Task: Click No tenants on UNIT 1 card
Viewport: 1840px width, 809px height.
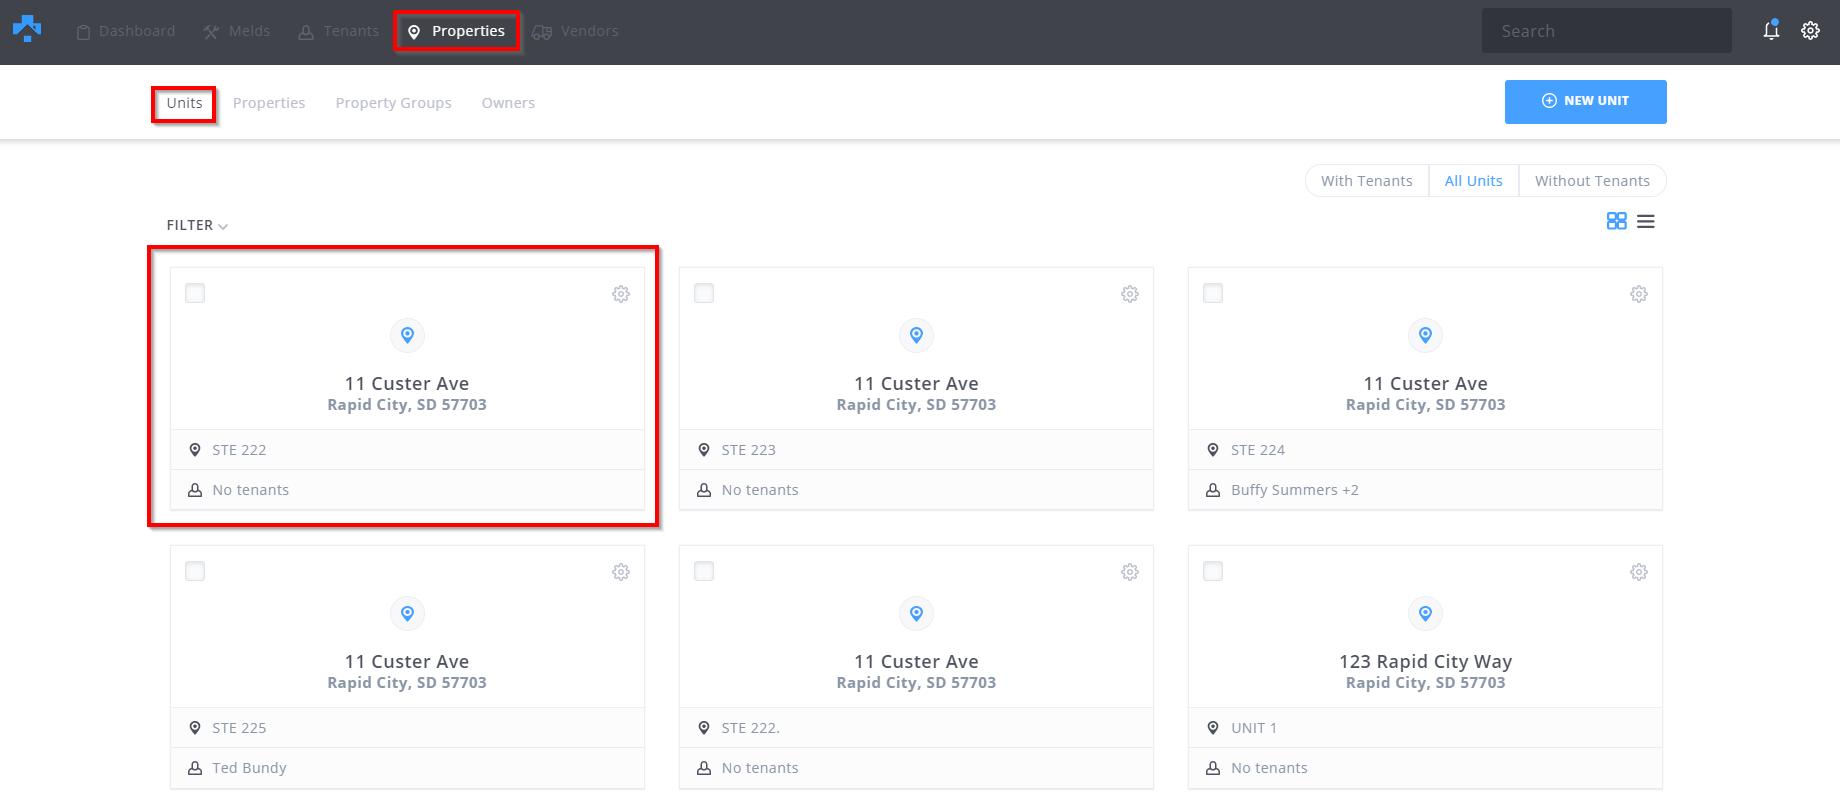Action: point(1269,768)
